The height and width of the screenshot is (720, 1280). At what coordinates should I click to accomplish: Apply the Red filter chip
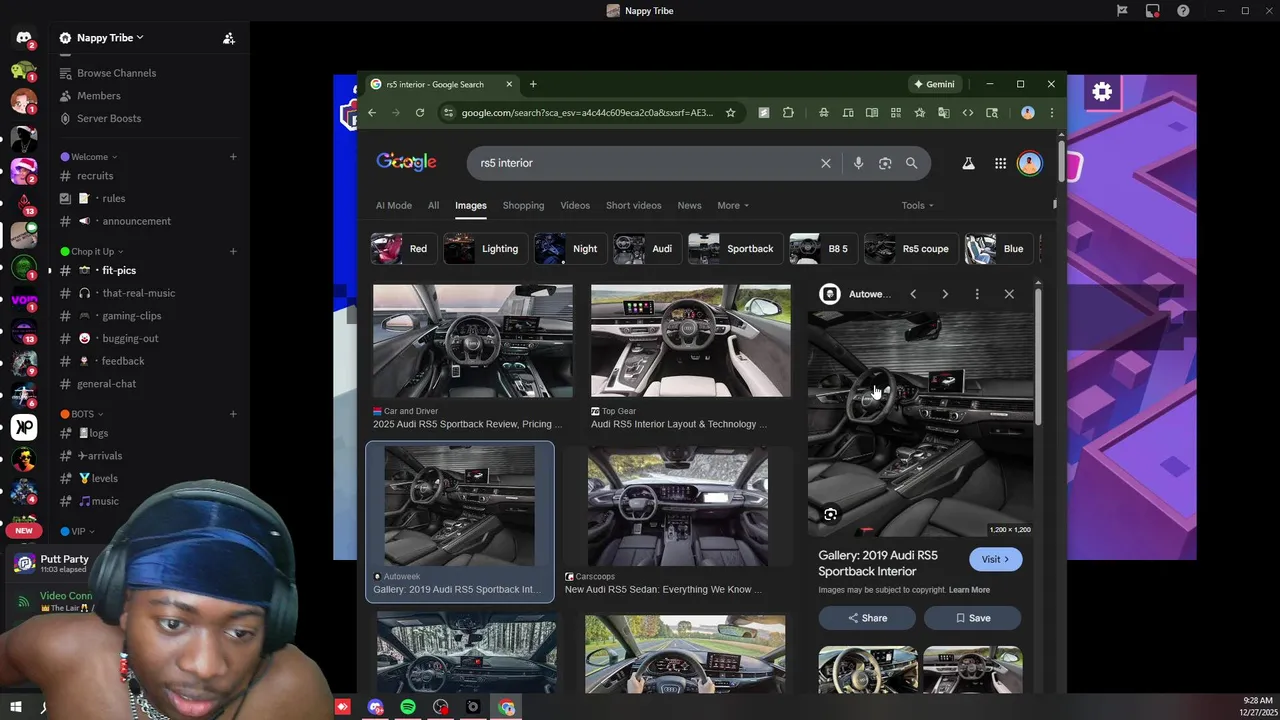point(403,249)
